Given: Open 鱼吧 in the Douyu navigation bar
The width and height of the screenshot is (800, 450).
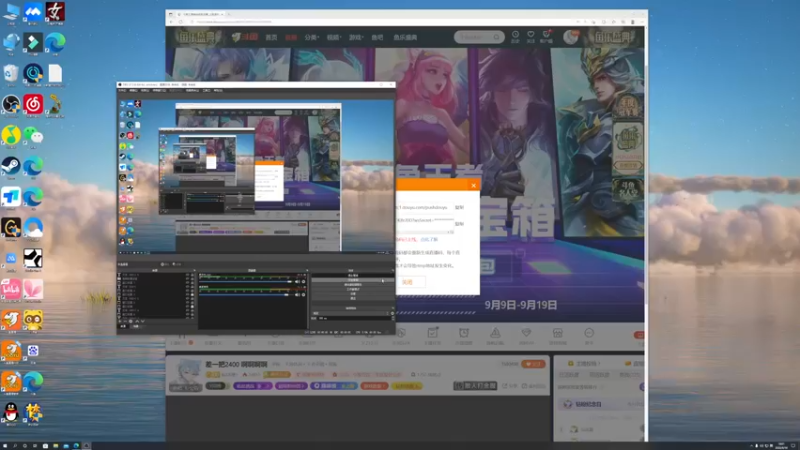Looking at the screenshot, I should point(378,37).
